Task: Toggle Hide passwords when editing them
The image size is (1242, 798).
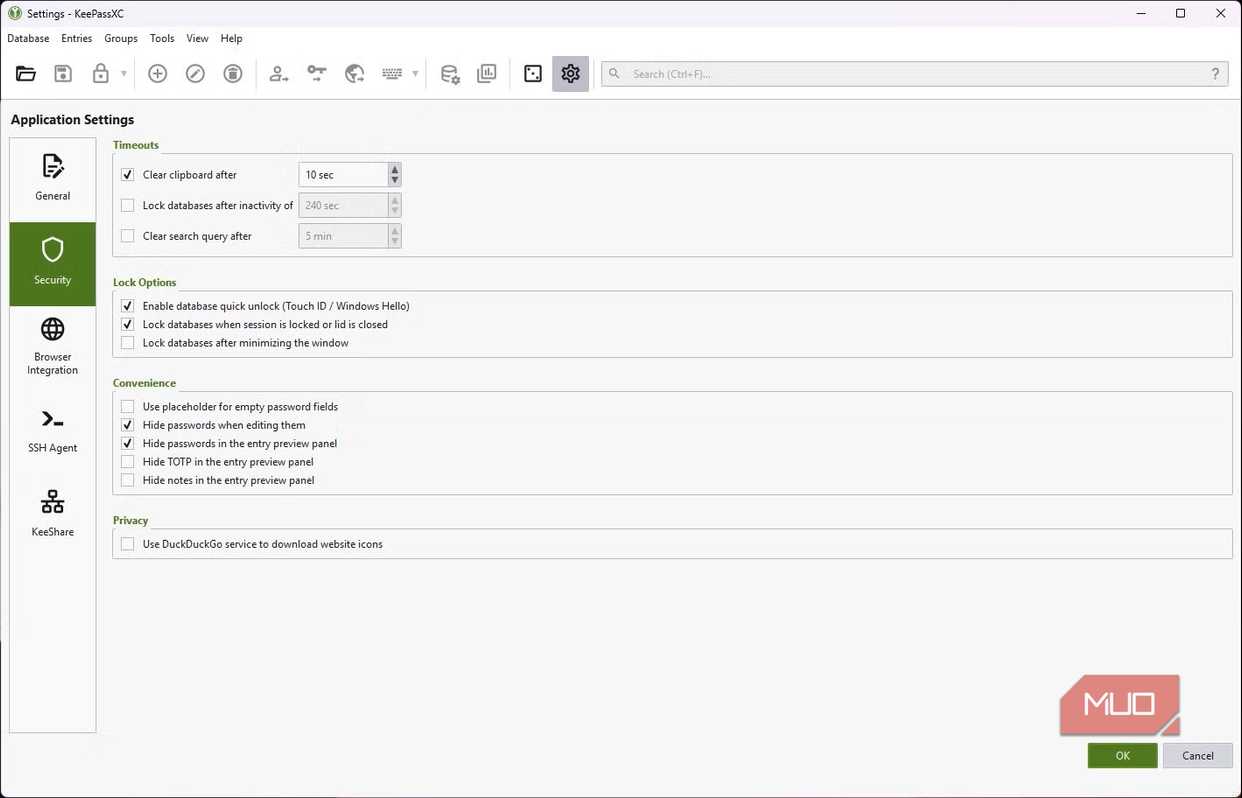Action: tap(127, 425)
